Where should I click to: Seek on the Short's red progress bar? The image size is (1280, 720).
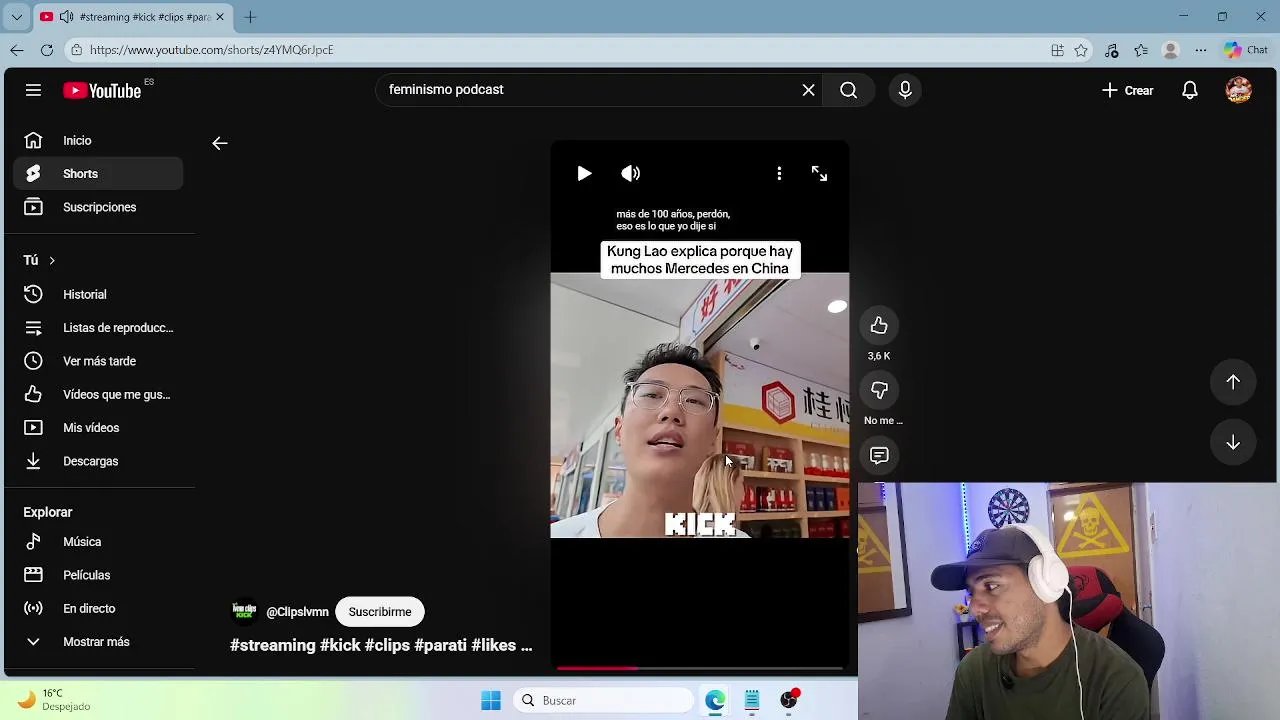click(x=700, y=667)
